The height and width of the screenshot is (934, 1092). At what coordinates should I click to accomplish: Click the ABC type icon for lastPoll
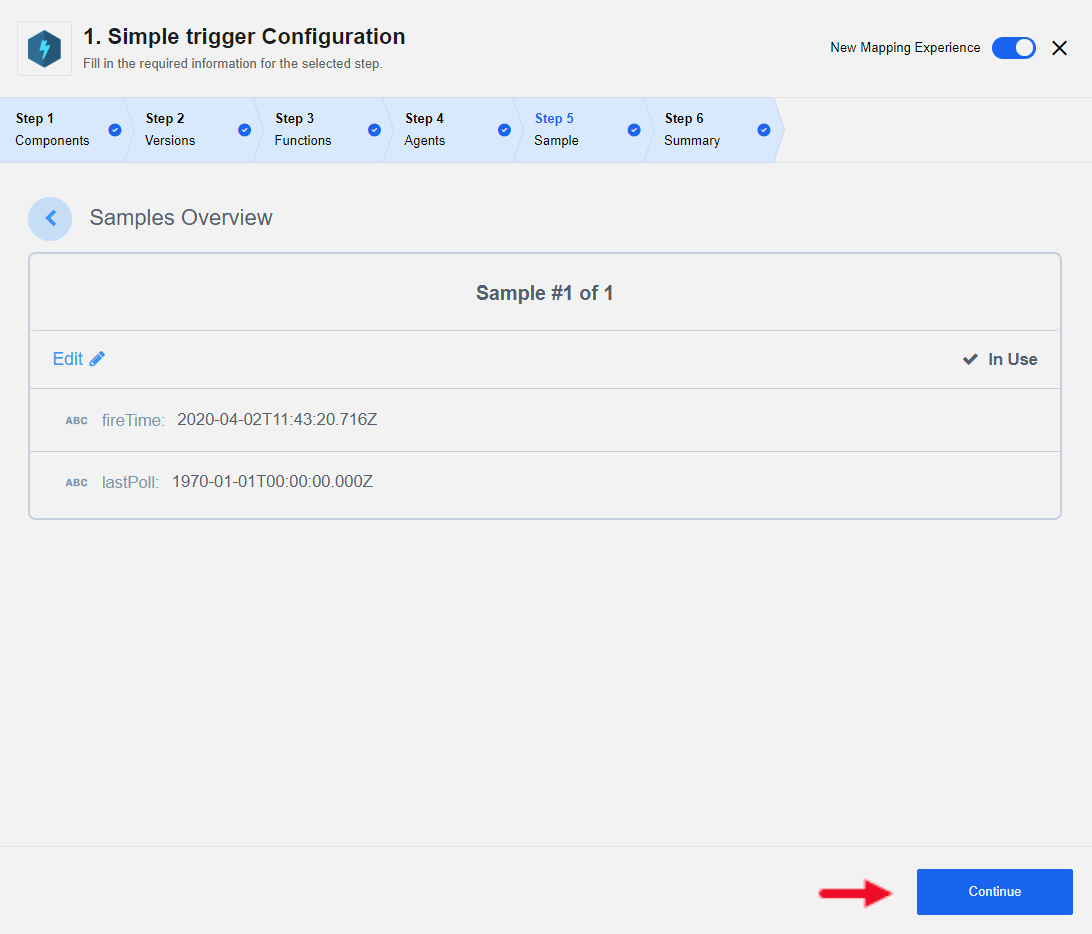pos(77,483)
